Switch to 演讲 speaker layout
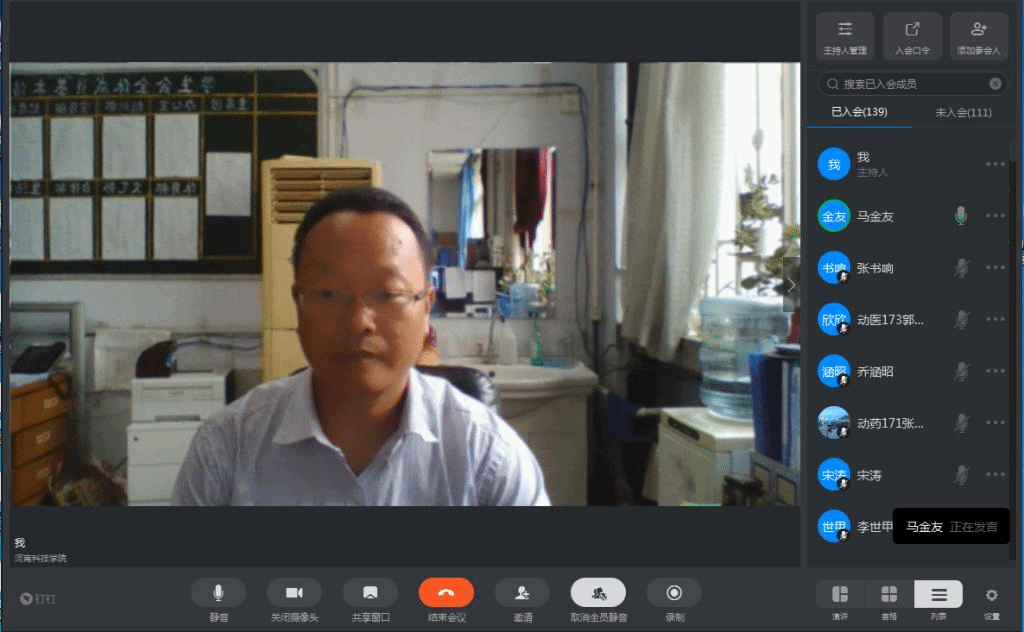Image resolution: width=1024 pixels, height=632 pixels. [x=839, y=595]
